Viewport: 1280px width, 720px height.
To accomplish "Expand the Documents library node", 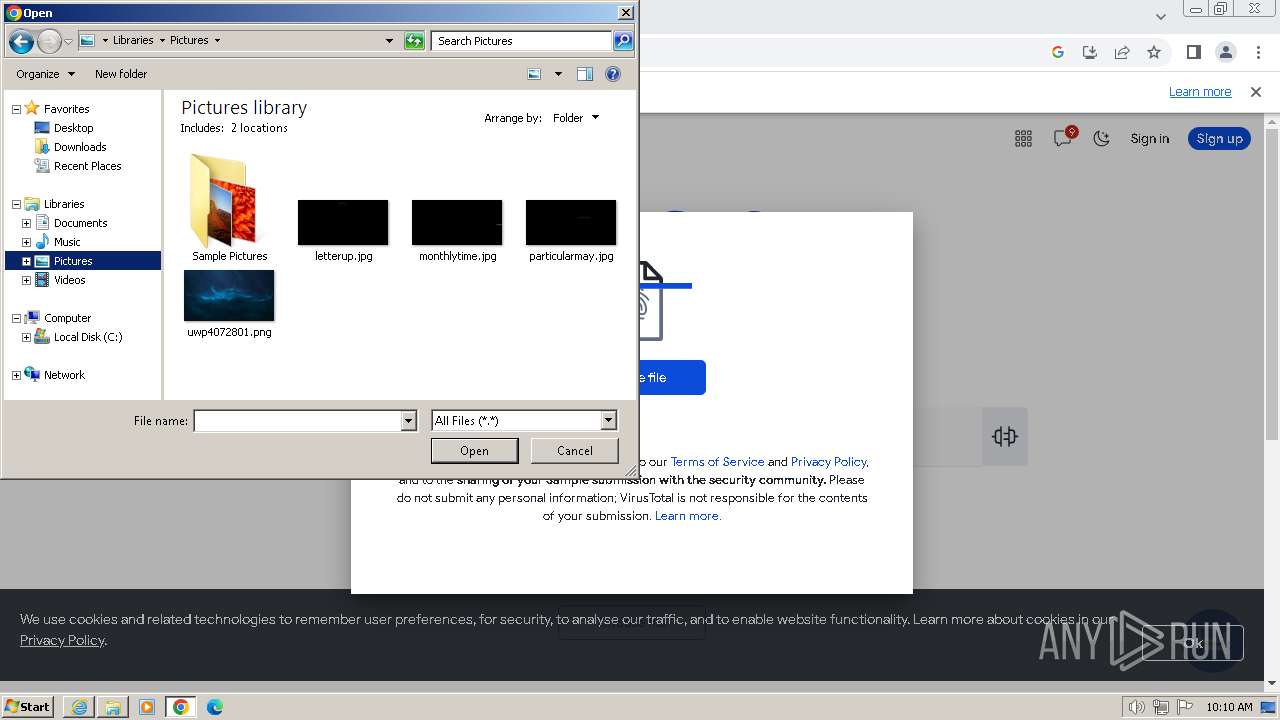I will pos(26,223).
